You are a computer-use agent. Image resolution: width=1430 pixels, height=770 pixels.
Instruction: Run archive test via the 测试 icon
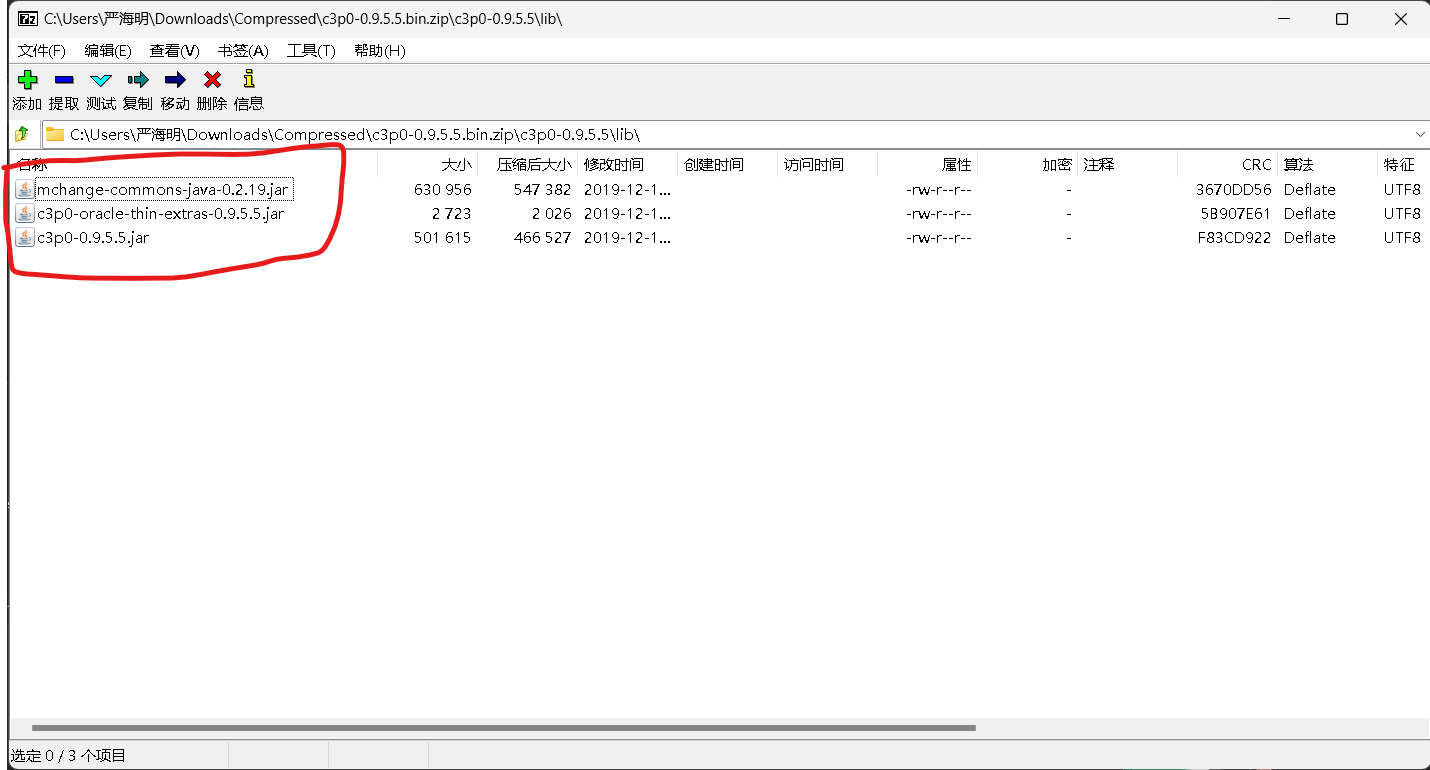(100, 80)
